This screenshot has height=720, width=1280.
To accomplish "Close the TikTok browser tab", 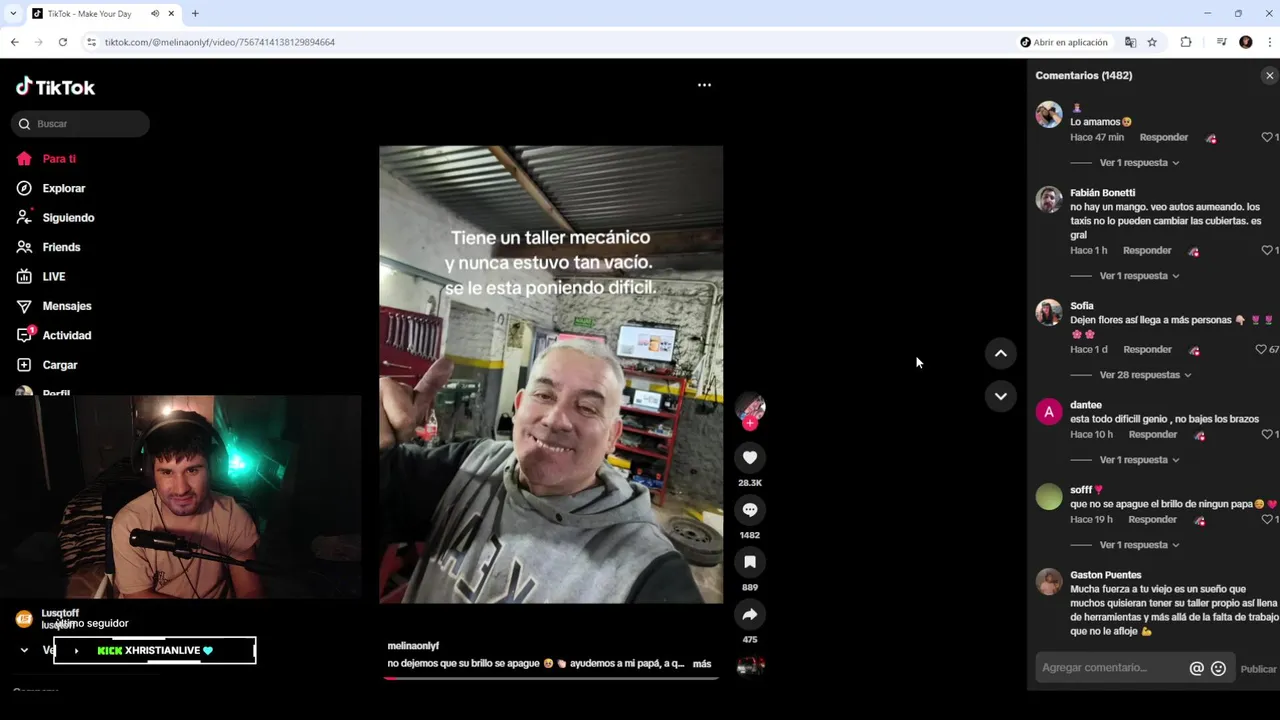I will (x=171, y=14).
